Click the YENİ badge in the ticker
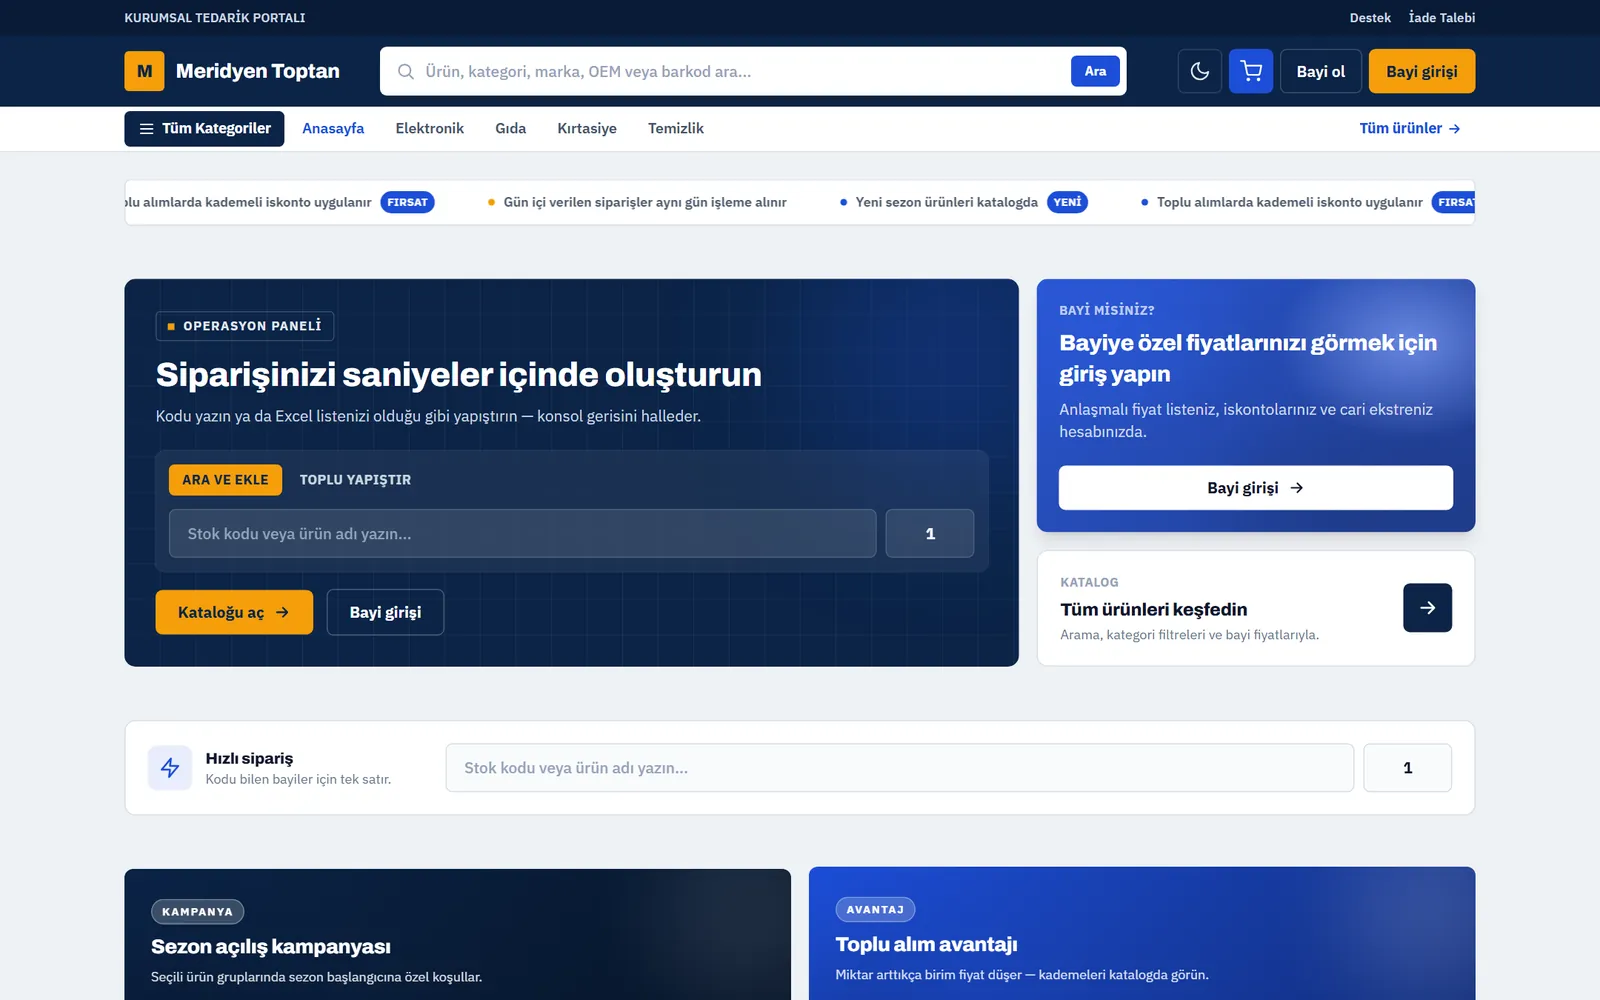Screen dimensions: 1600x1000 pos(1067,202)
